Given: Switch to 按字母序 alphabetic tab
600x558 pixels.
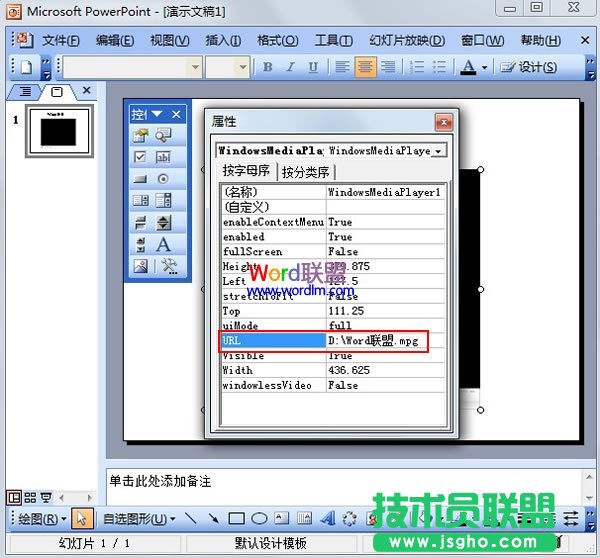Looking at the screenshot, I should pyautogui.click(x=246, y=171).
